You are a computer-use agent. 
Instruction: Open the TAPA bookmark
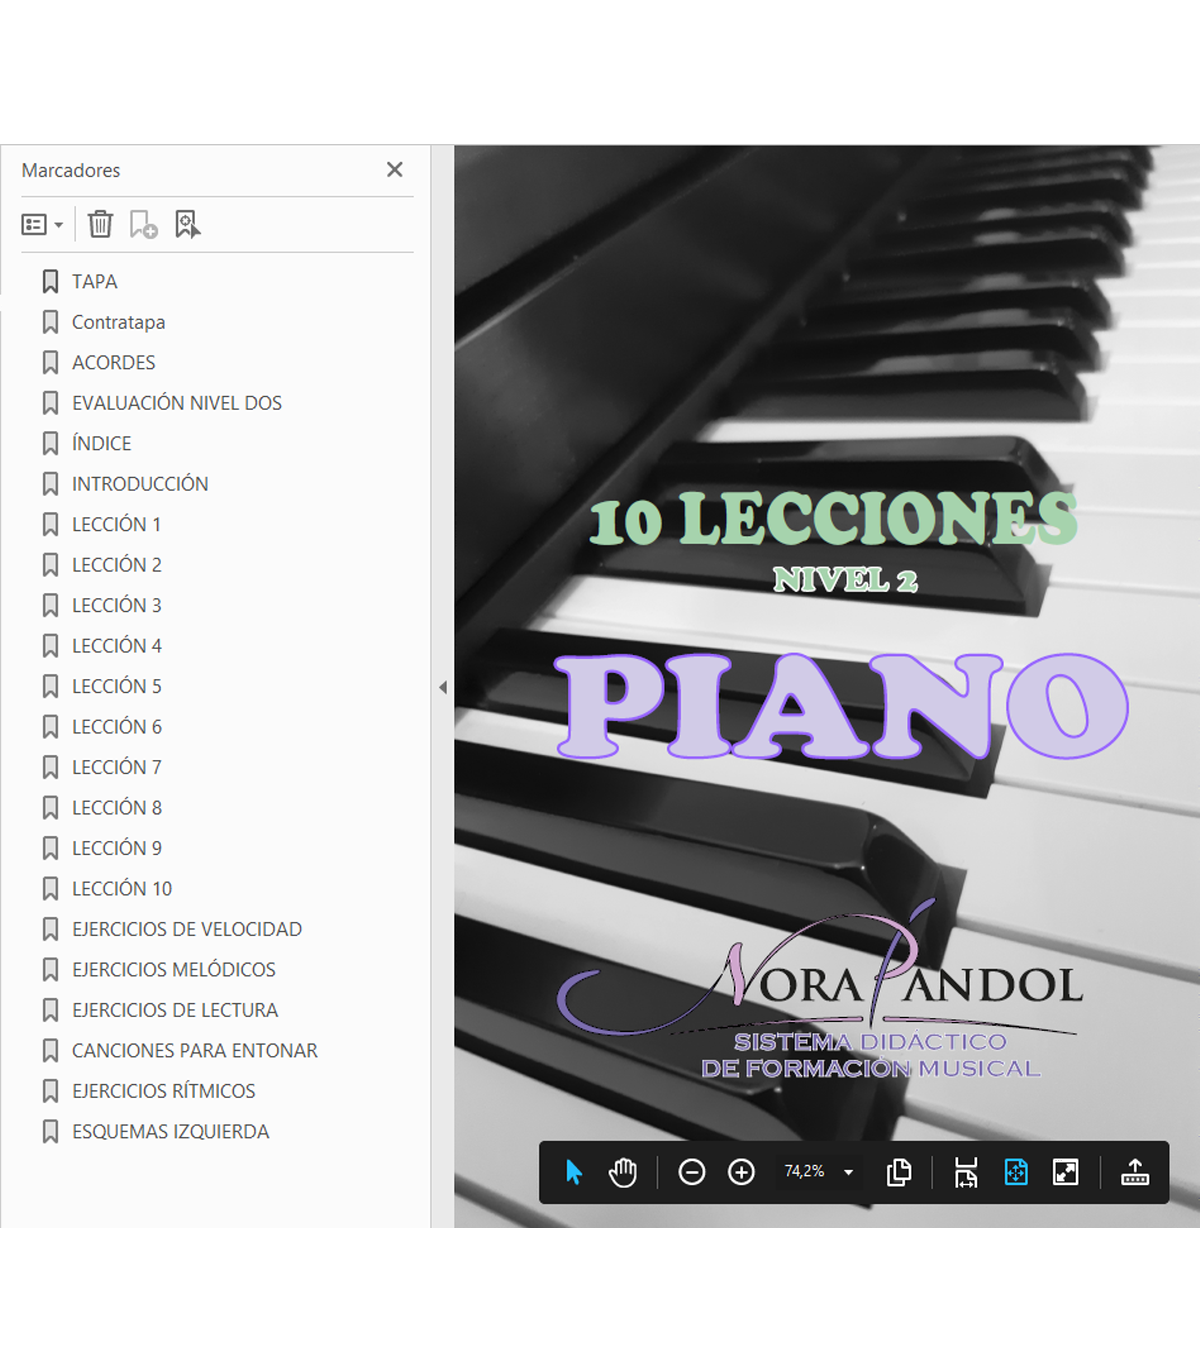94,282
